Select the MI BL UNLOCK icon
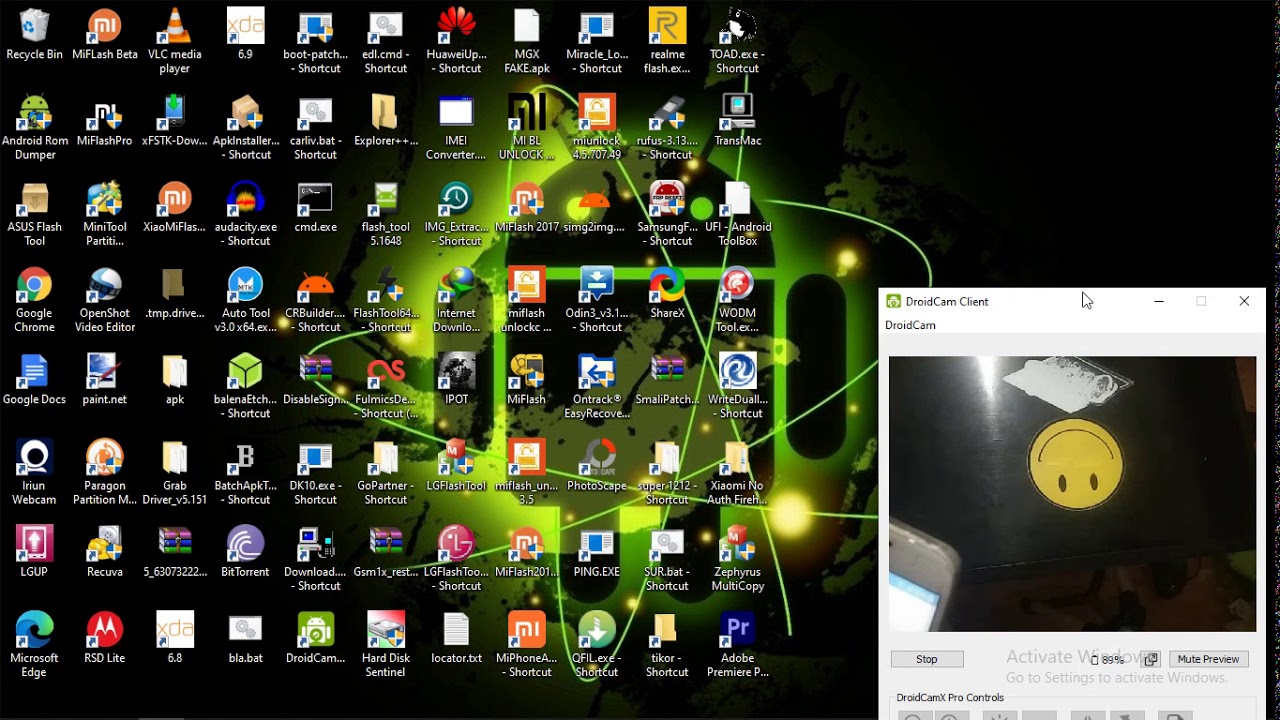Image resolution: width=1280 pixels, height=720 pixels. (527, 127)
